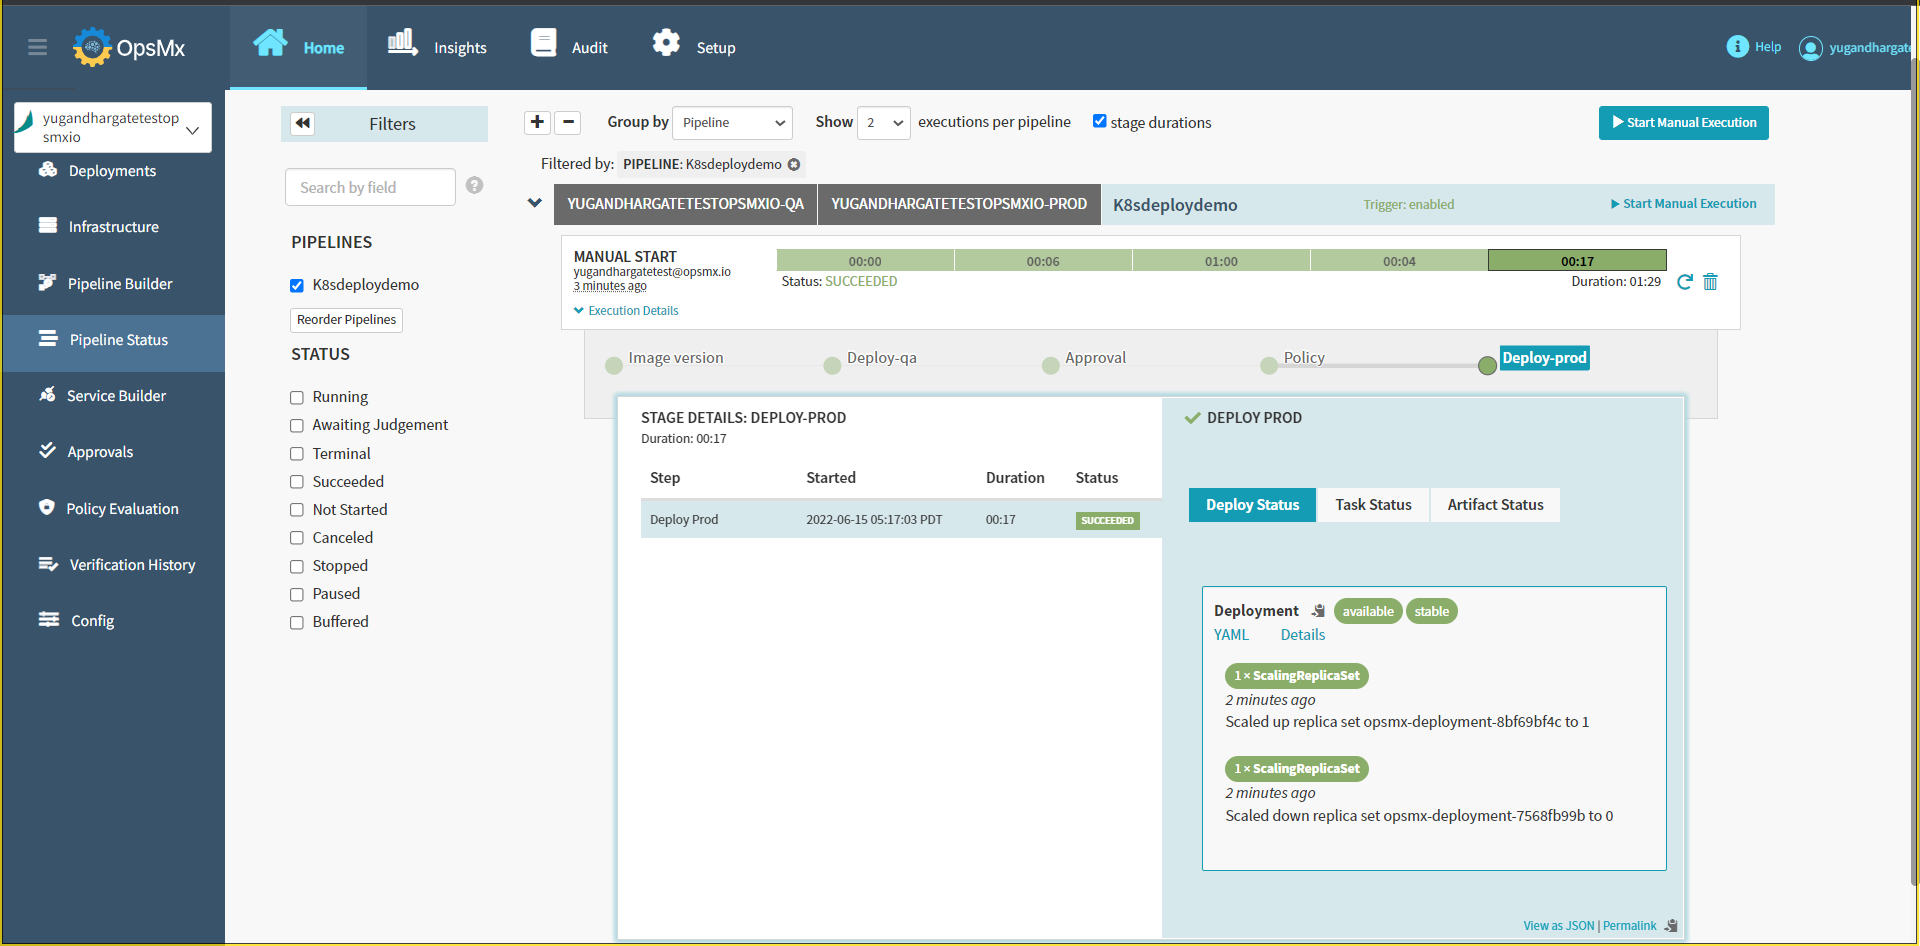
Task: Open the View as JSON link
Action: click(x=1558, y=926)
